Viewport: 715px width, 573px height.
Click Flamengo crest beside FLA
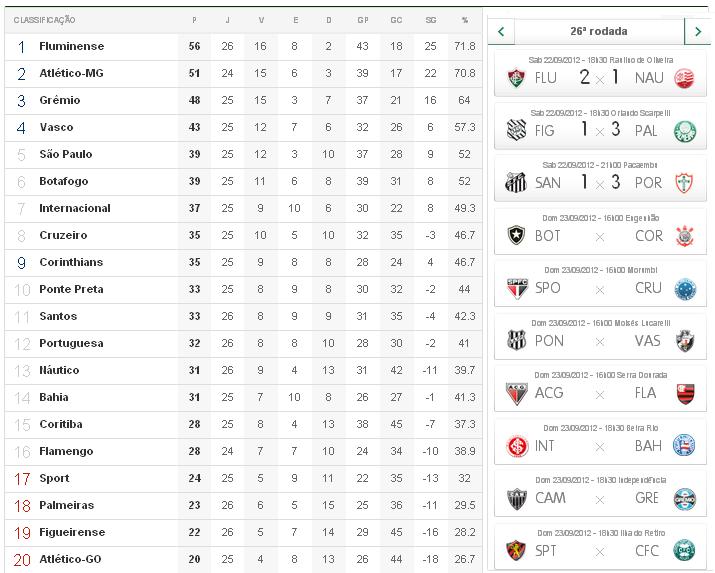(685, 393)
